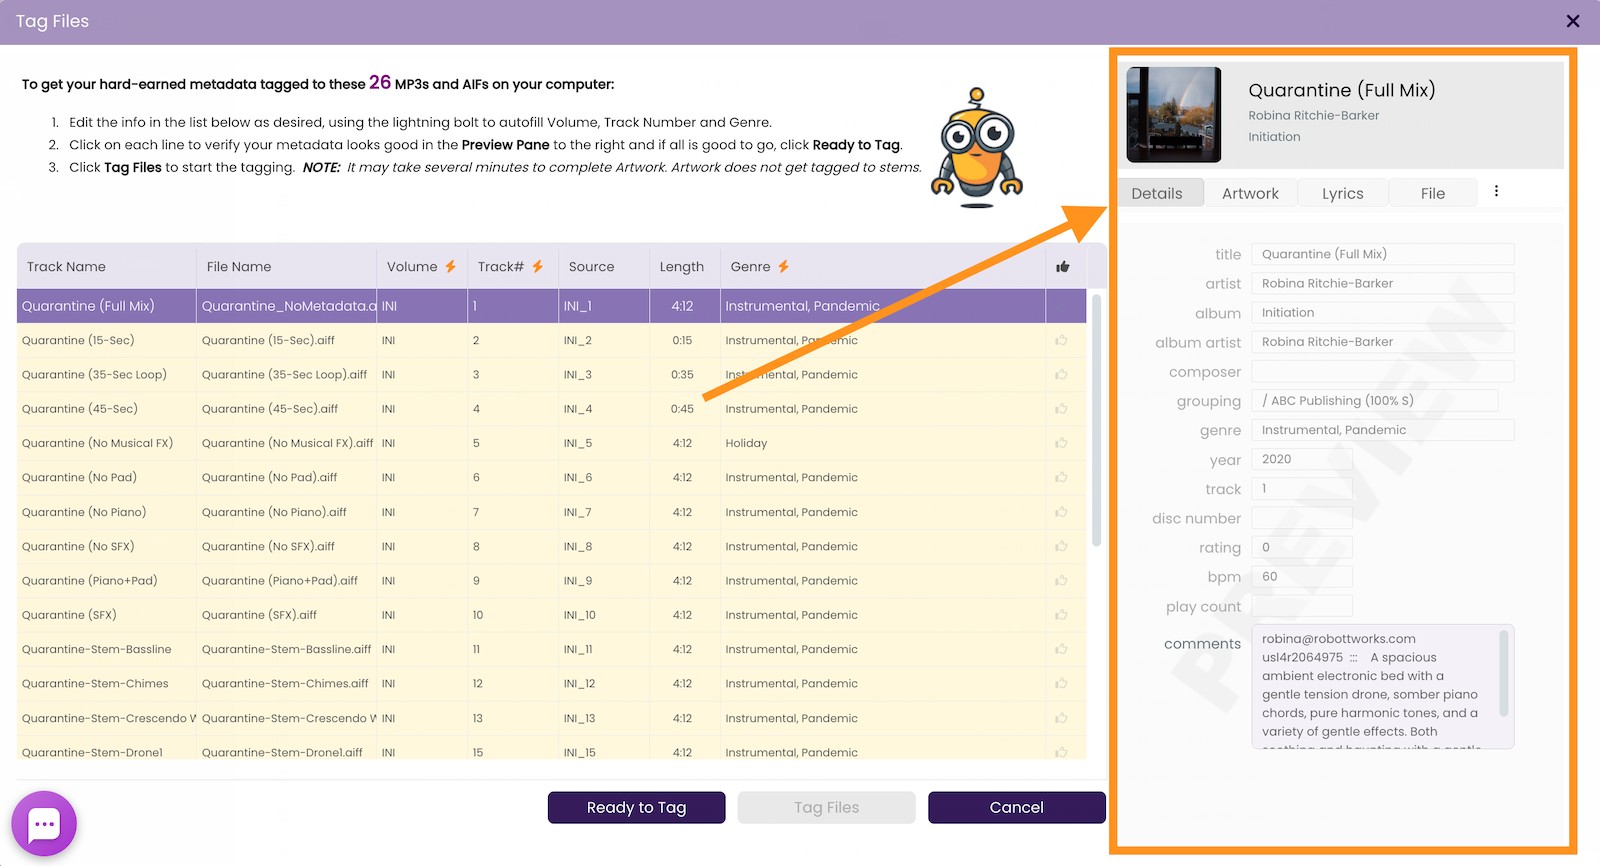
Task: Click the Ready to Tag button
Action: (636, 807)
